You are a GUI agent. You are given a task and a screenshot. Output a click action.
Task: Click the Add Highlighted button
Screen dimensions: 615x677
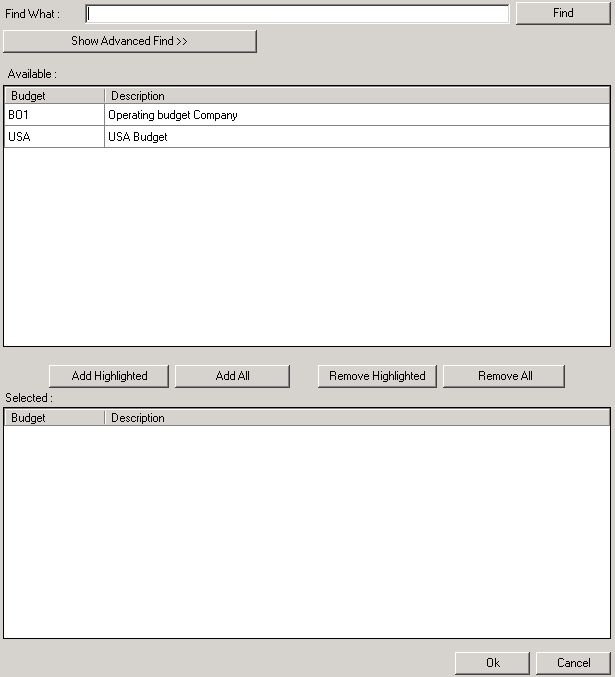pos(110,376)
